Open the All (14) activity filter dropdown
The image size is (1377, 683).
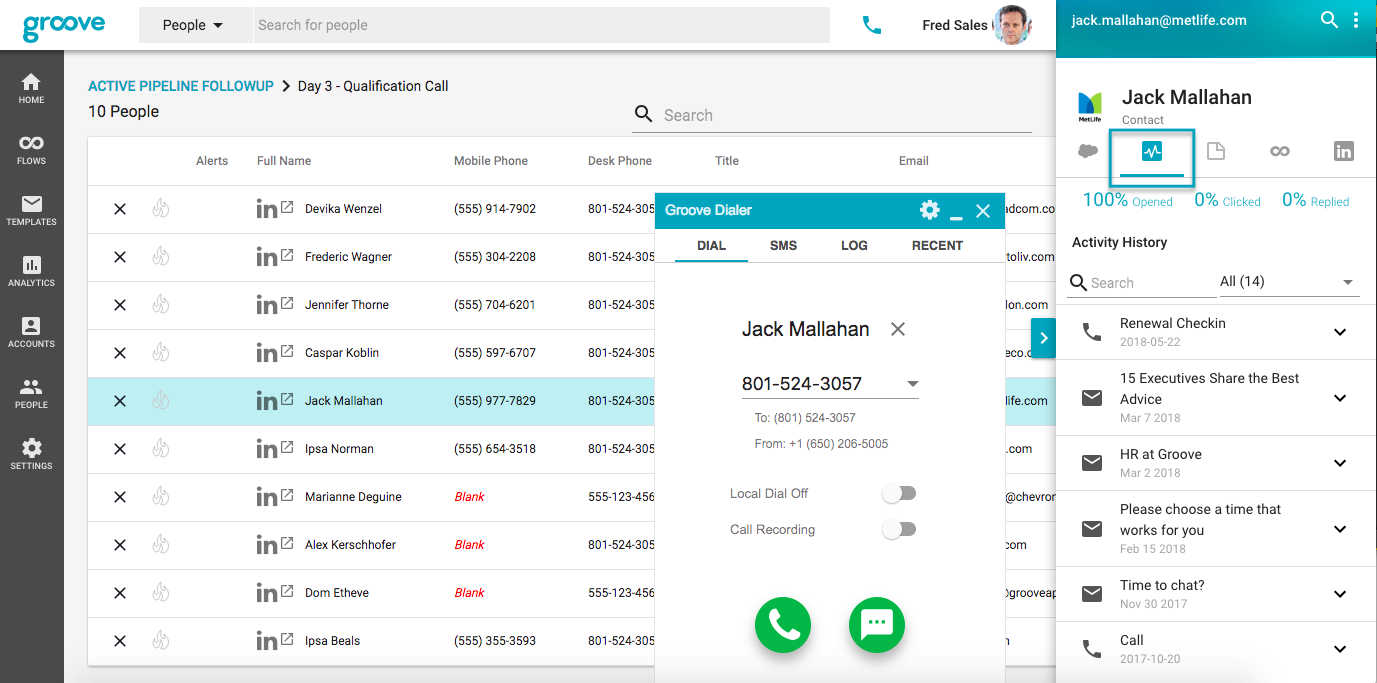(1289, 282)
